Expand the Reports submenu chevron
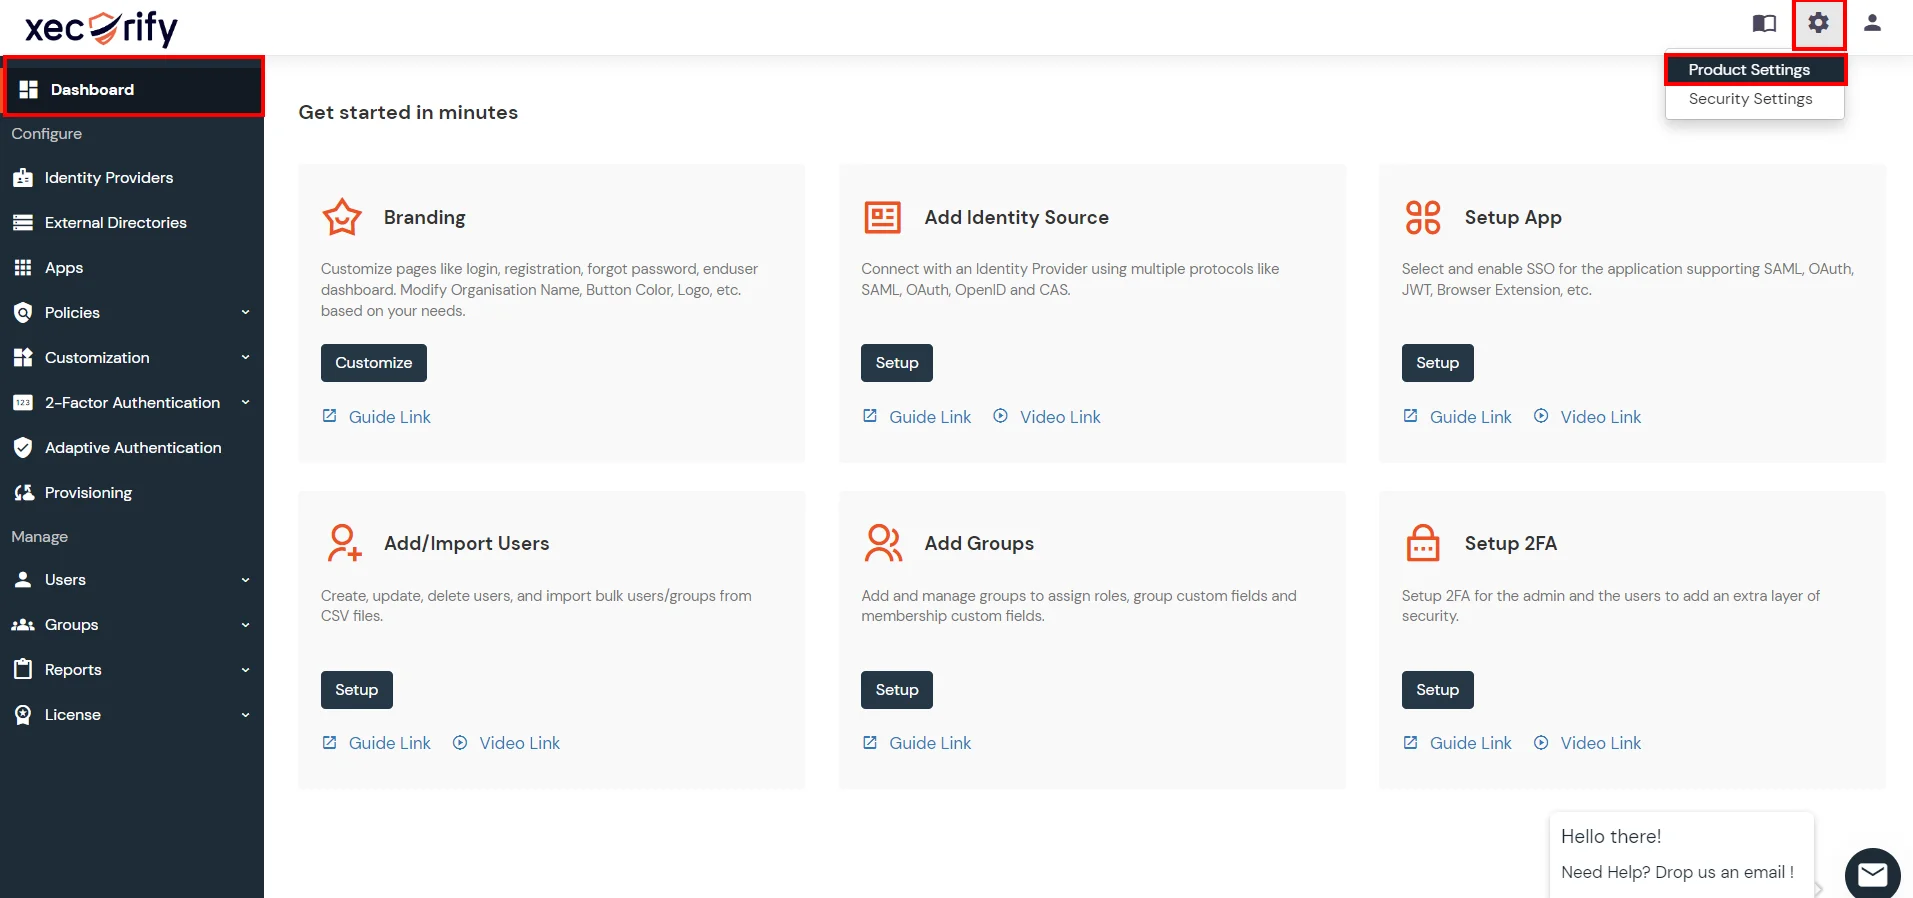 click(245, 670)
